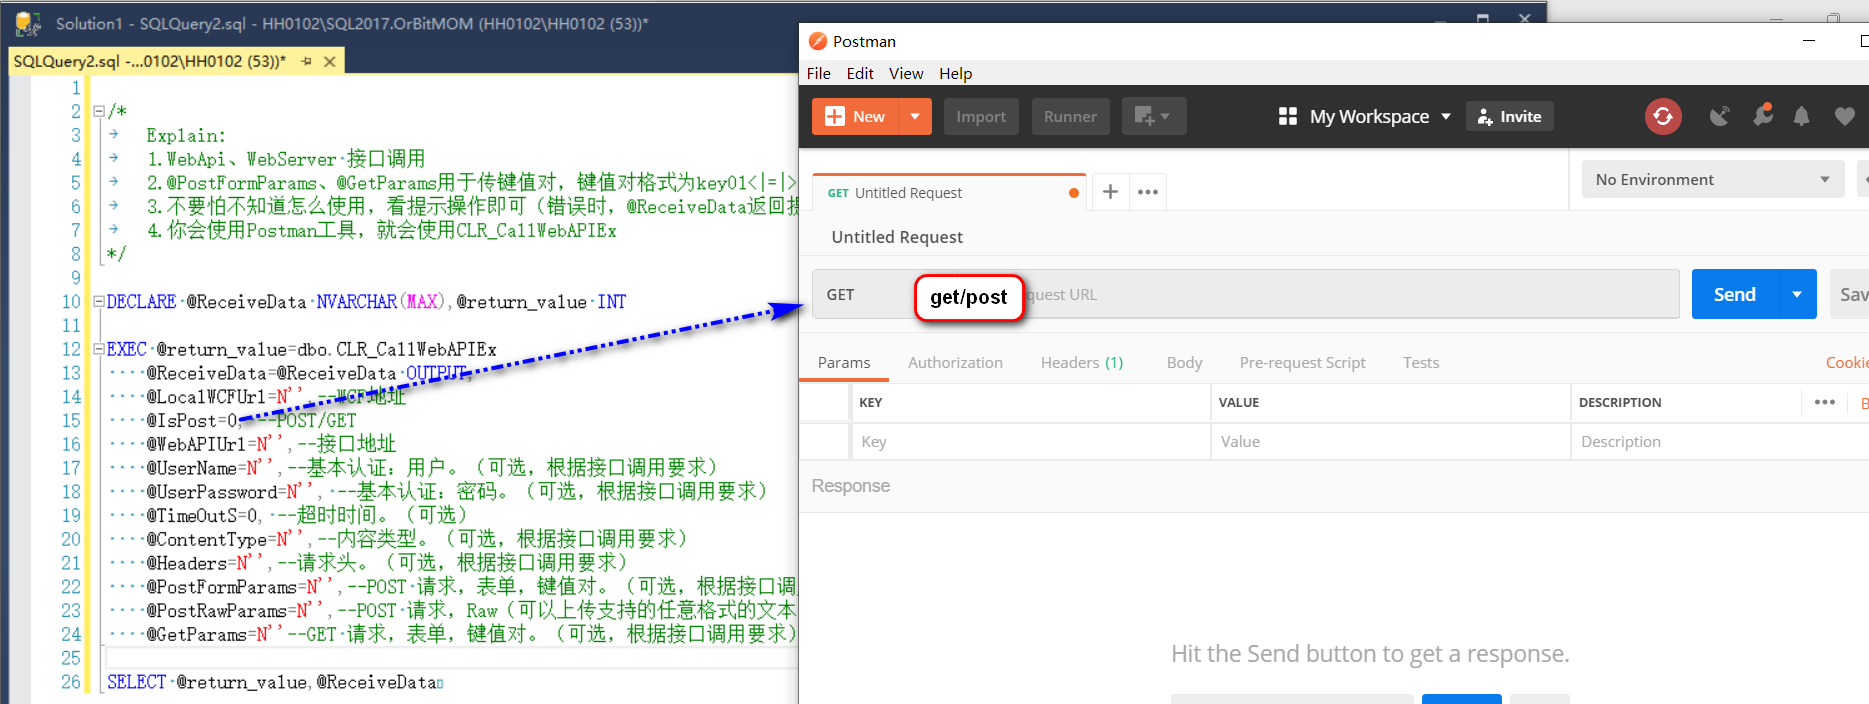Screen dimensions: 1869x704
Task: Add a new request tab with plus
Action: click(1110, 191)
